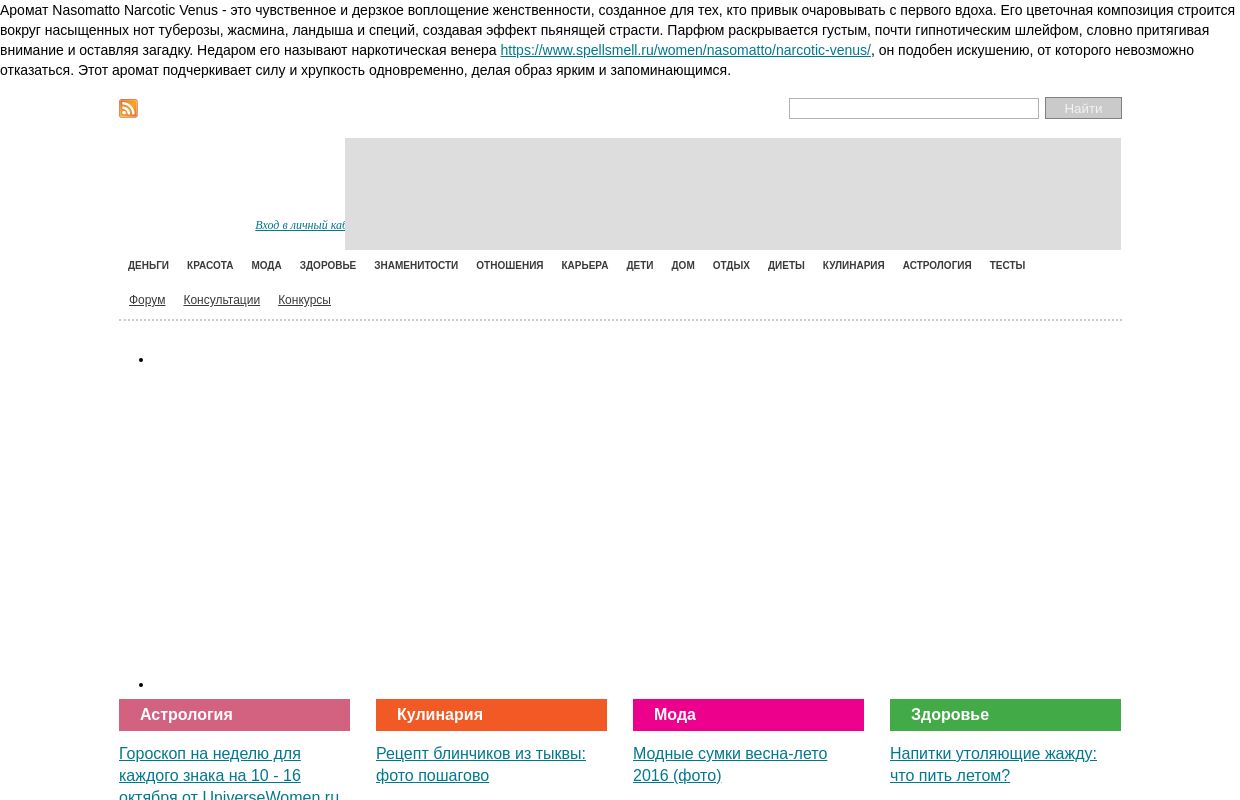1240x800 pixels.
Task: Read the pumpkin pancakes recipe article
Action: tap(480, 764)
